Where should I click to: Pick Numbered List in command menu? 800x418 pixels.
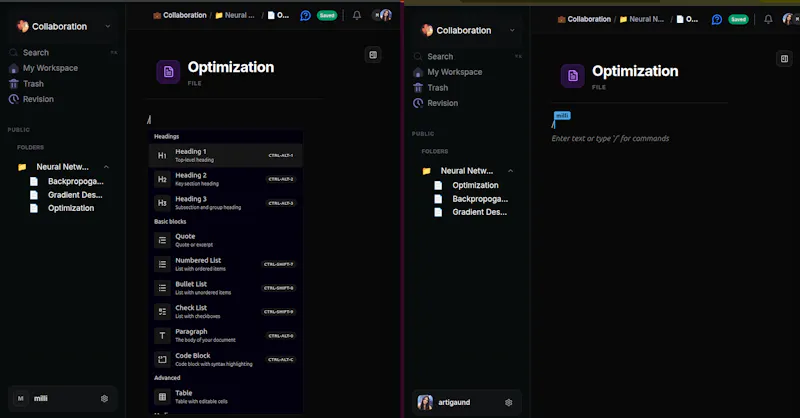coord(225,264)
